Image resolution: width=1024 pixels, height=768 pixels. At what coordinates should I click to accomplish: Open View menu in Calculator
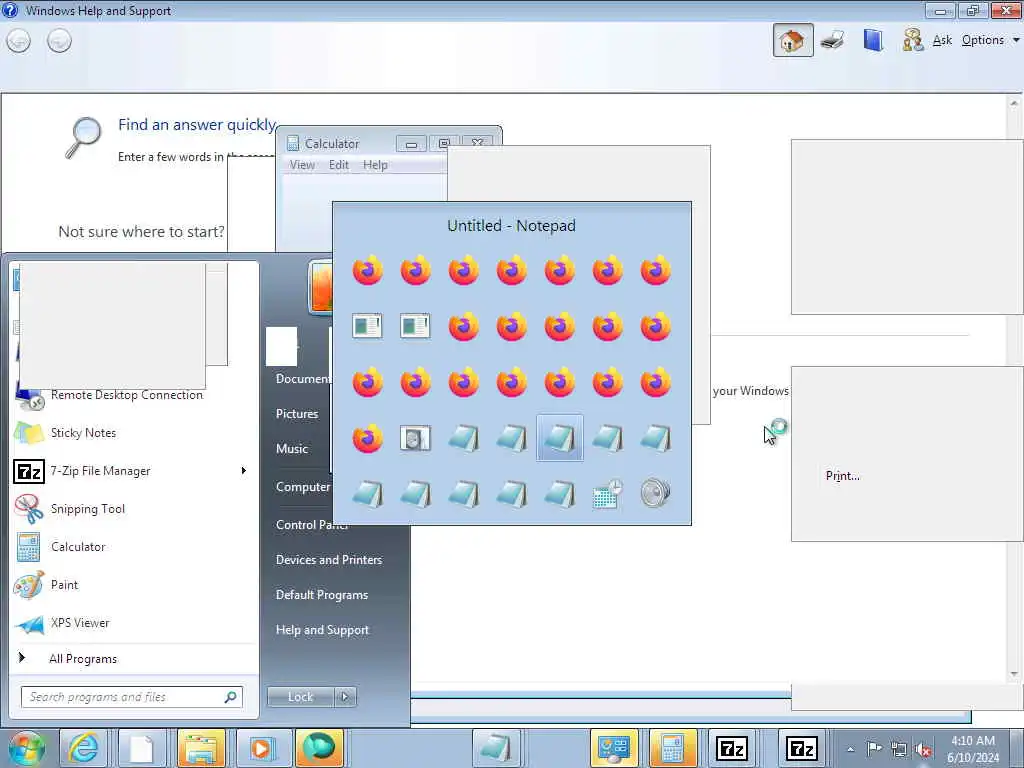[x=302, y=165]
